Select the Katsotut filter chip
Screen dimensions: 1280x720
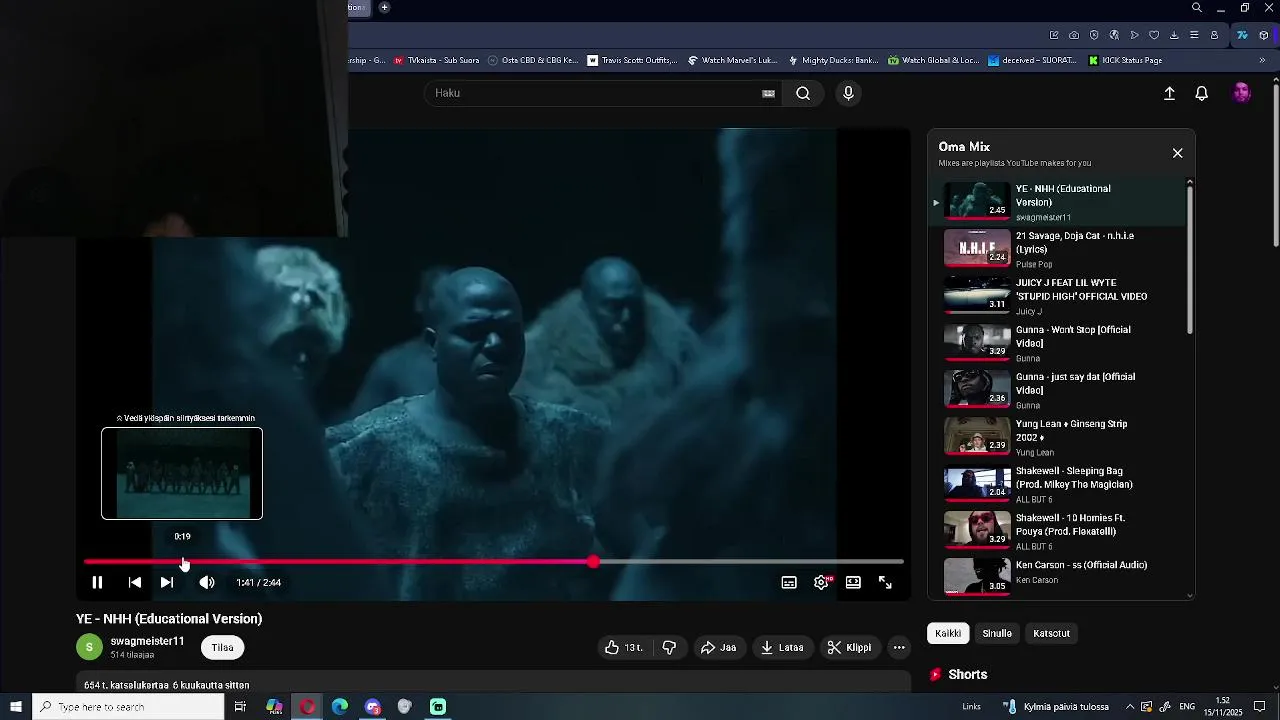click(x=1051, y=633)
